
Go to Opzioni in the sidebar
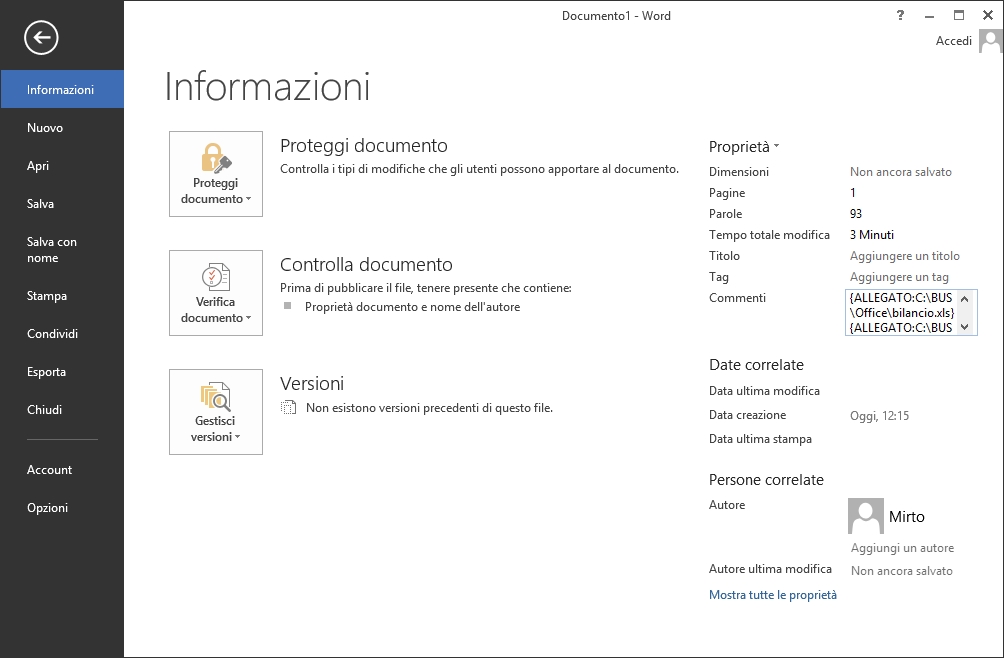click(x=48, y=508)
